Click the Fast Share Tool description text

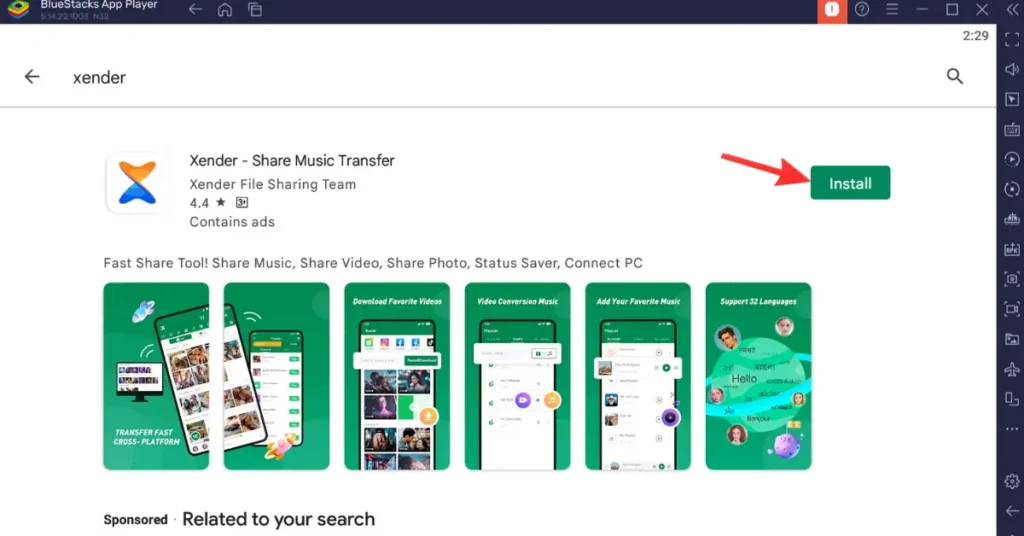373,263
